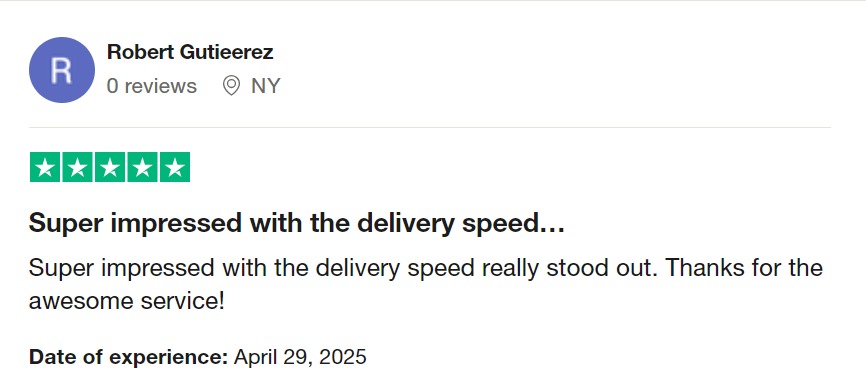Click the "0 reviews" count

click(152, 86)
